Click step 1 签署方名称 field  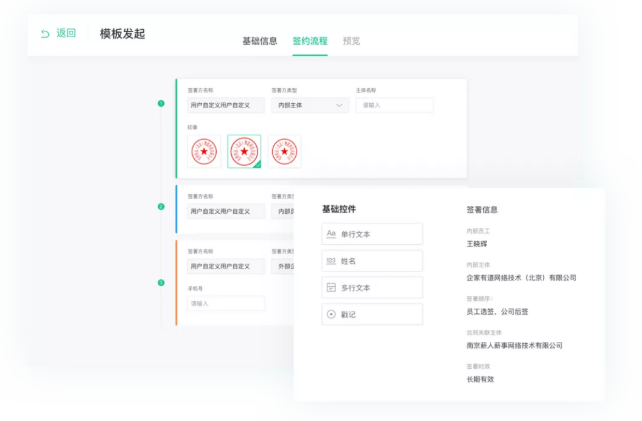tap(226, 105)
